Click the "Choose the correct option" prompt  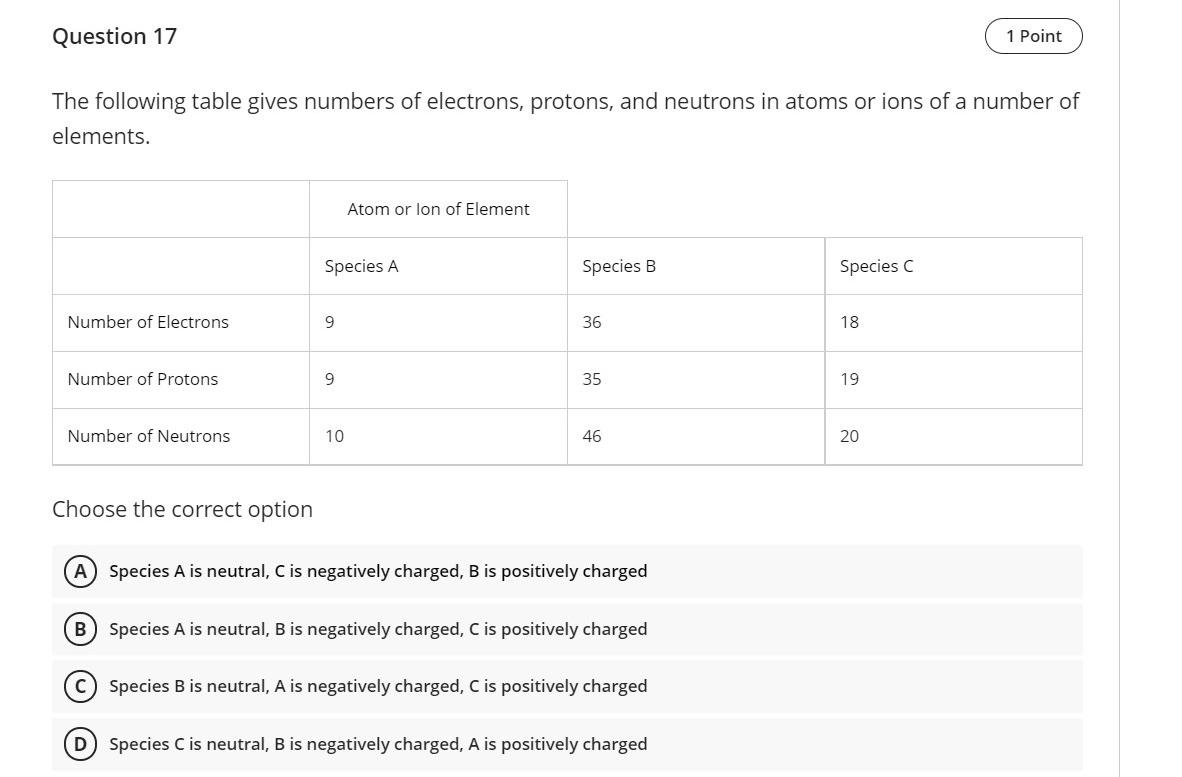[182, 509]
